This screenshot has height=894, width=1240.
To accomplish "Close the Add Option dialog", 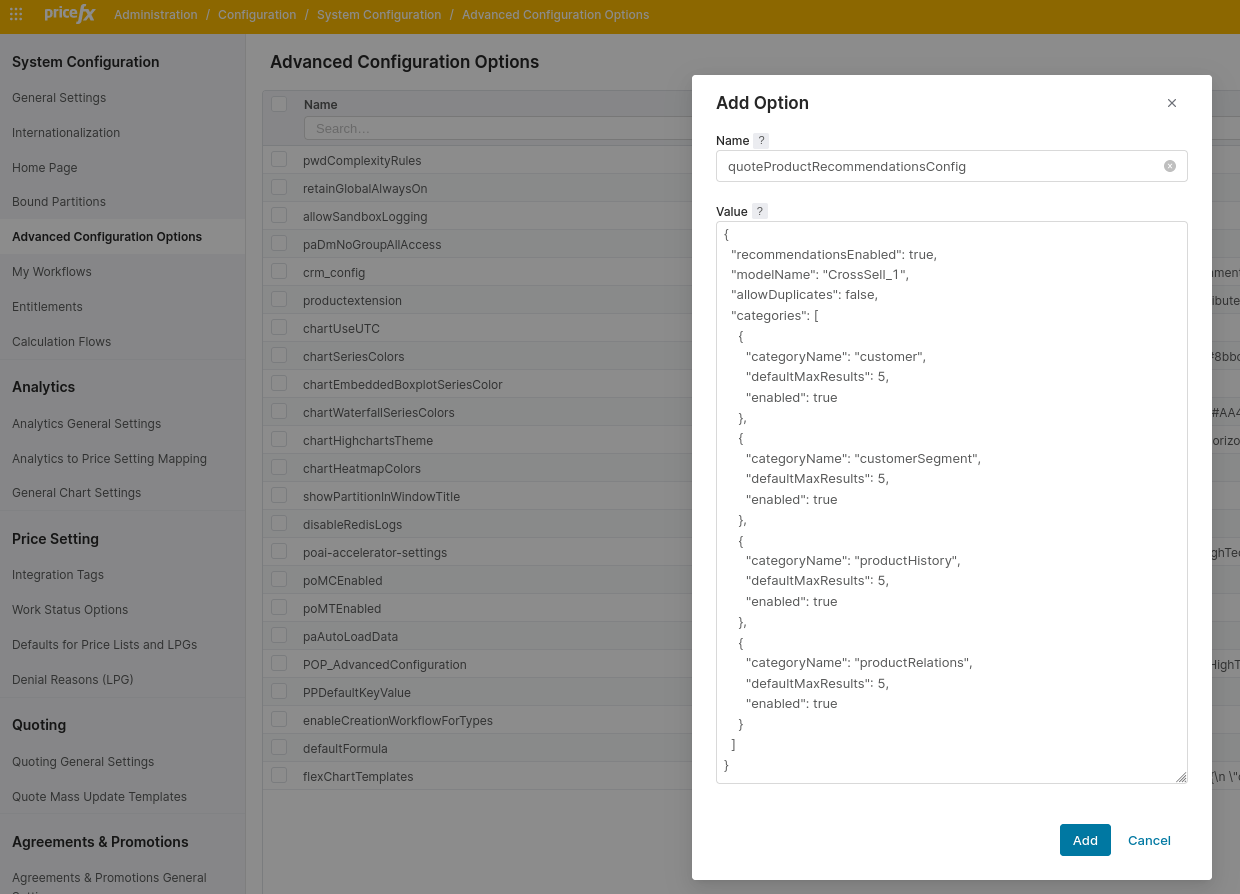I will (x=1172, y=103).
